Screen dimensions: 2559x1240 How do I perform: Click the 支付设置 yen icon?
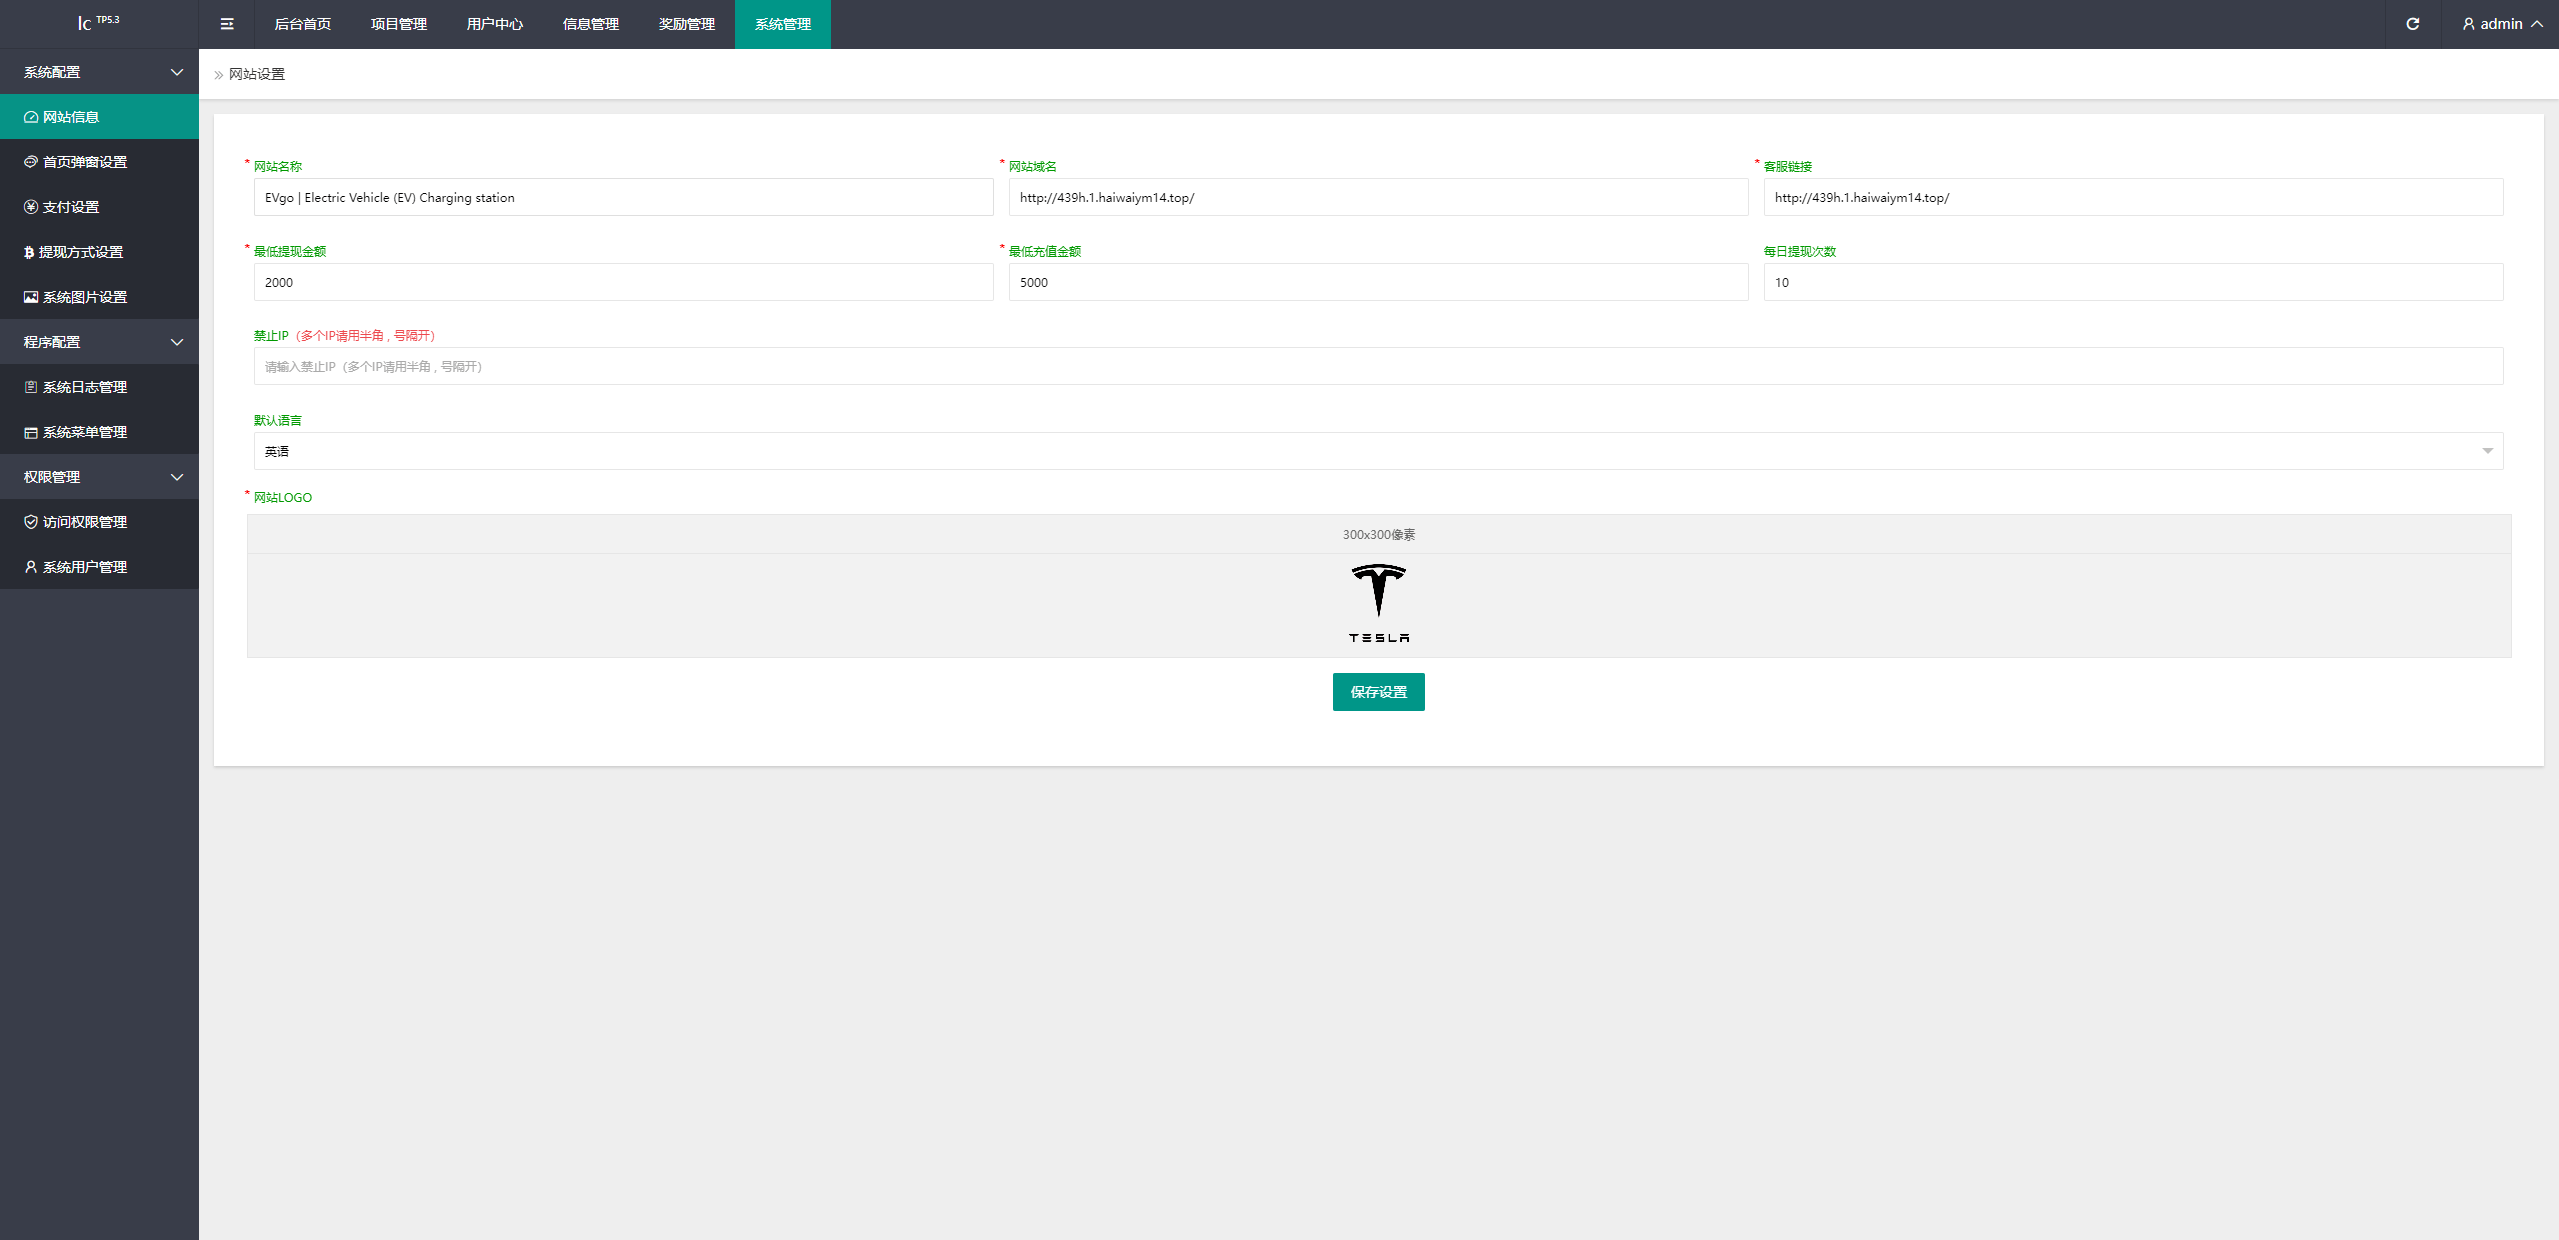pos(31,207)
